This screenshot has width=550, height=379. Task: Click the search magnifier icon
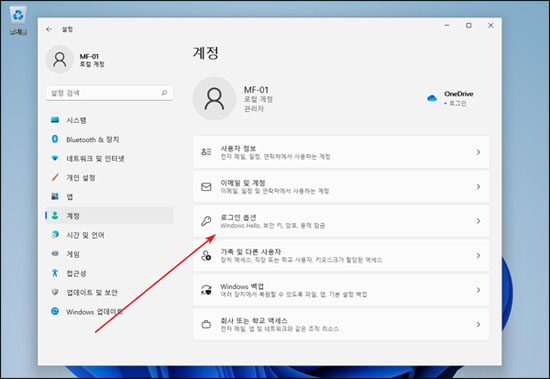(164, 93)
